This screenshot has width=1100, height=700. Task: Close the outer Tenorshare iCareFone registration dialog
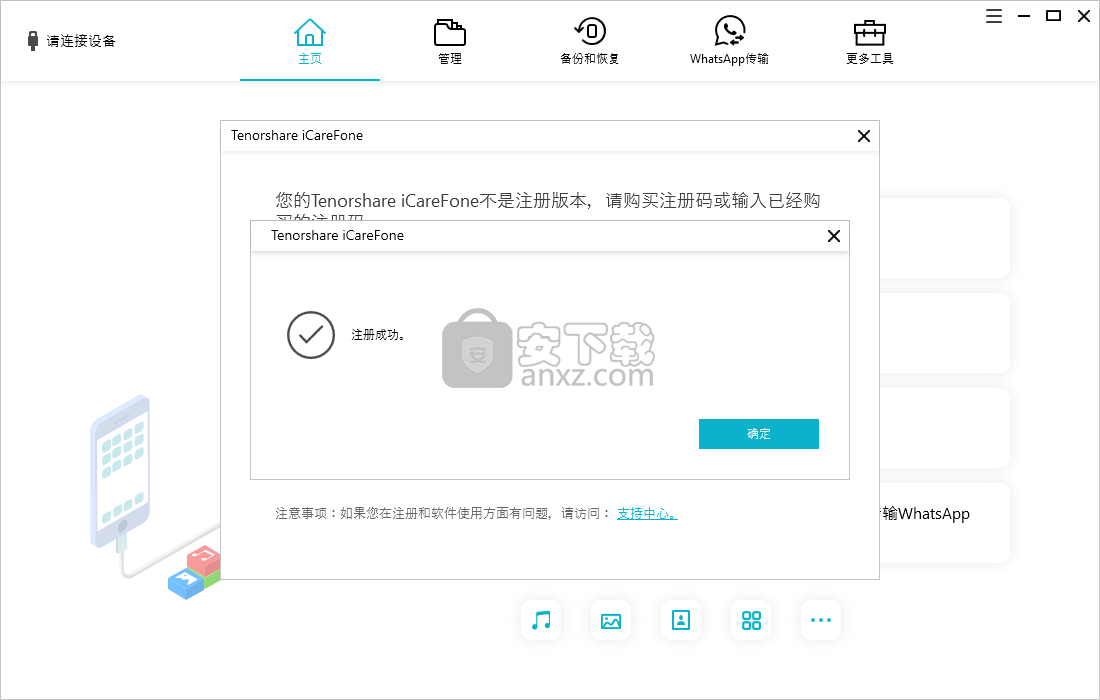tap(864, 136)
